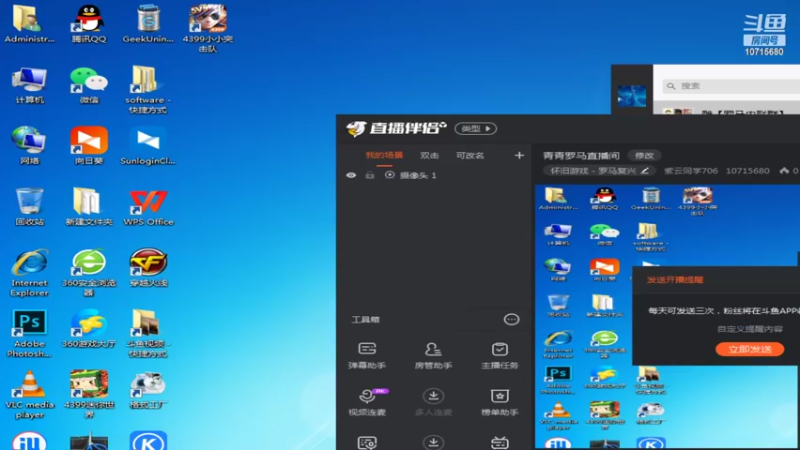Click the 立即发送 button
Image resolution: width=800 pixels, height=450 pixels.
point(749,349)
